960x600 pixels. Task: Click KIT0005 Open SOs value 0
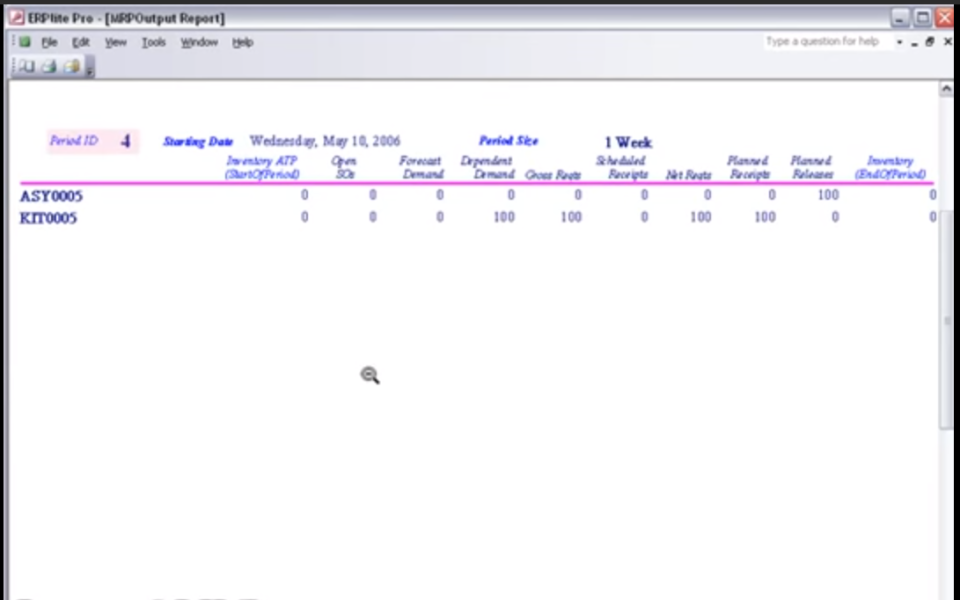point(372,217)
